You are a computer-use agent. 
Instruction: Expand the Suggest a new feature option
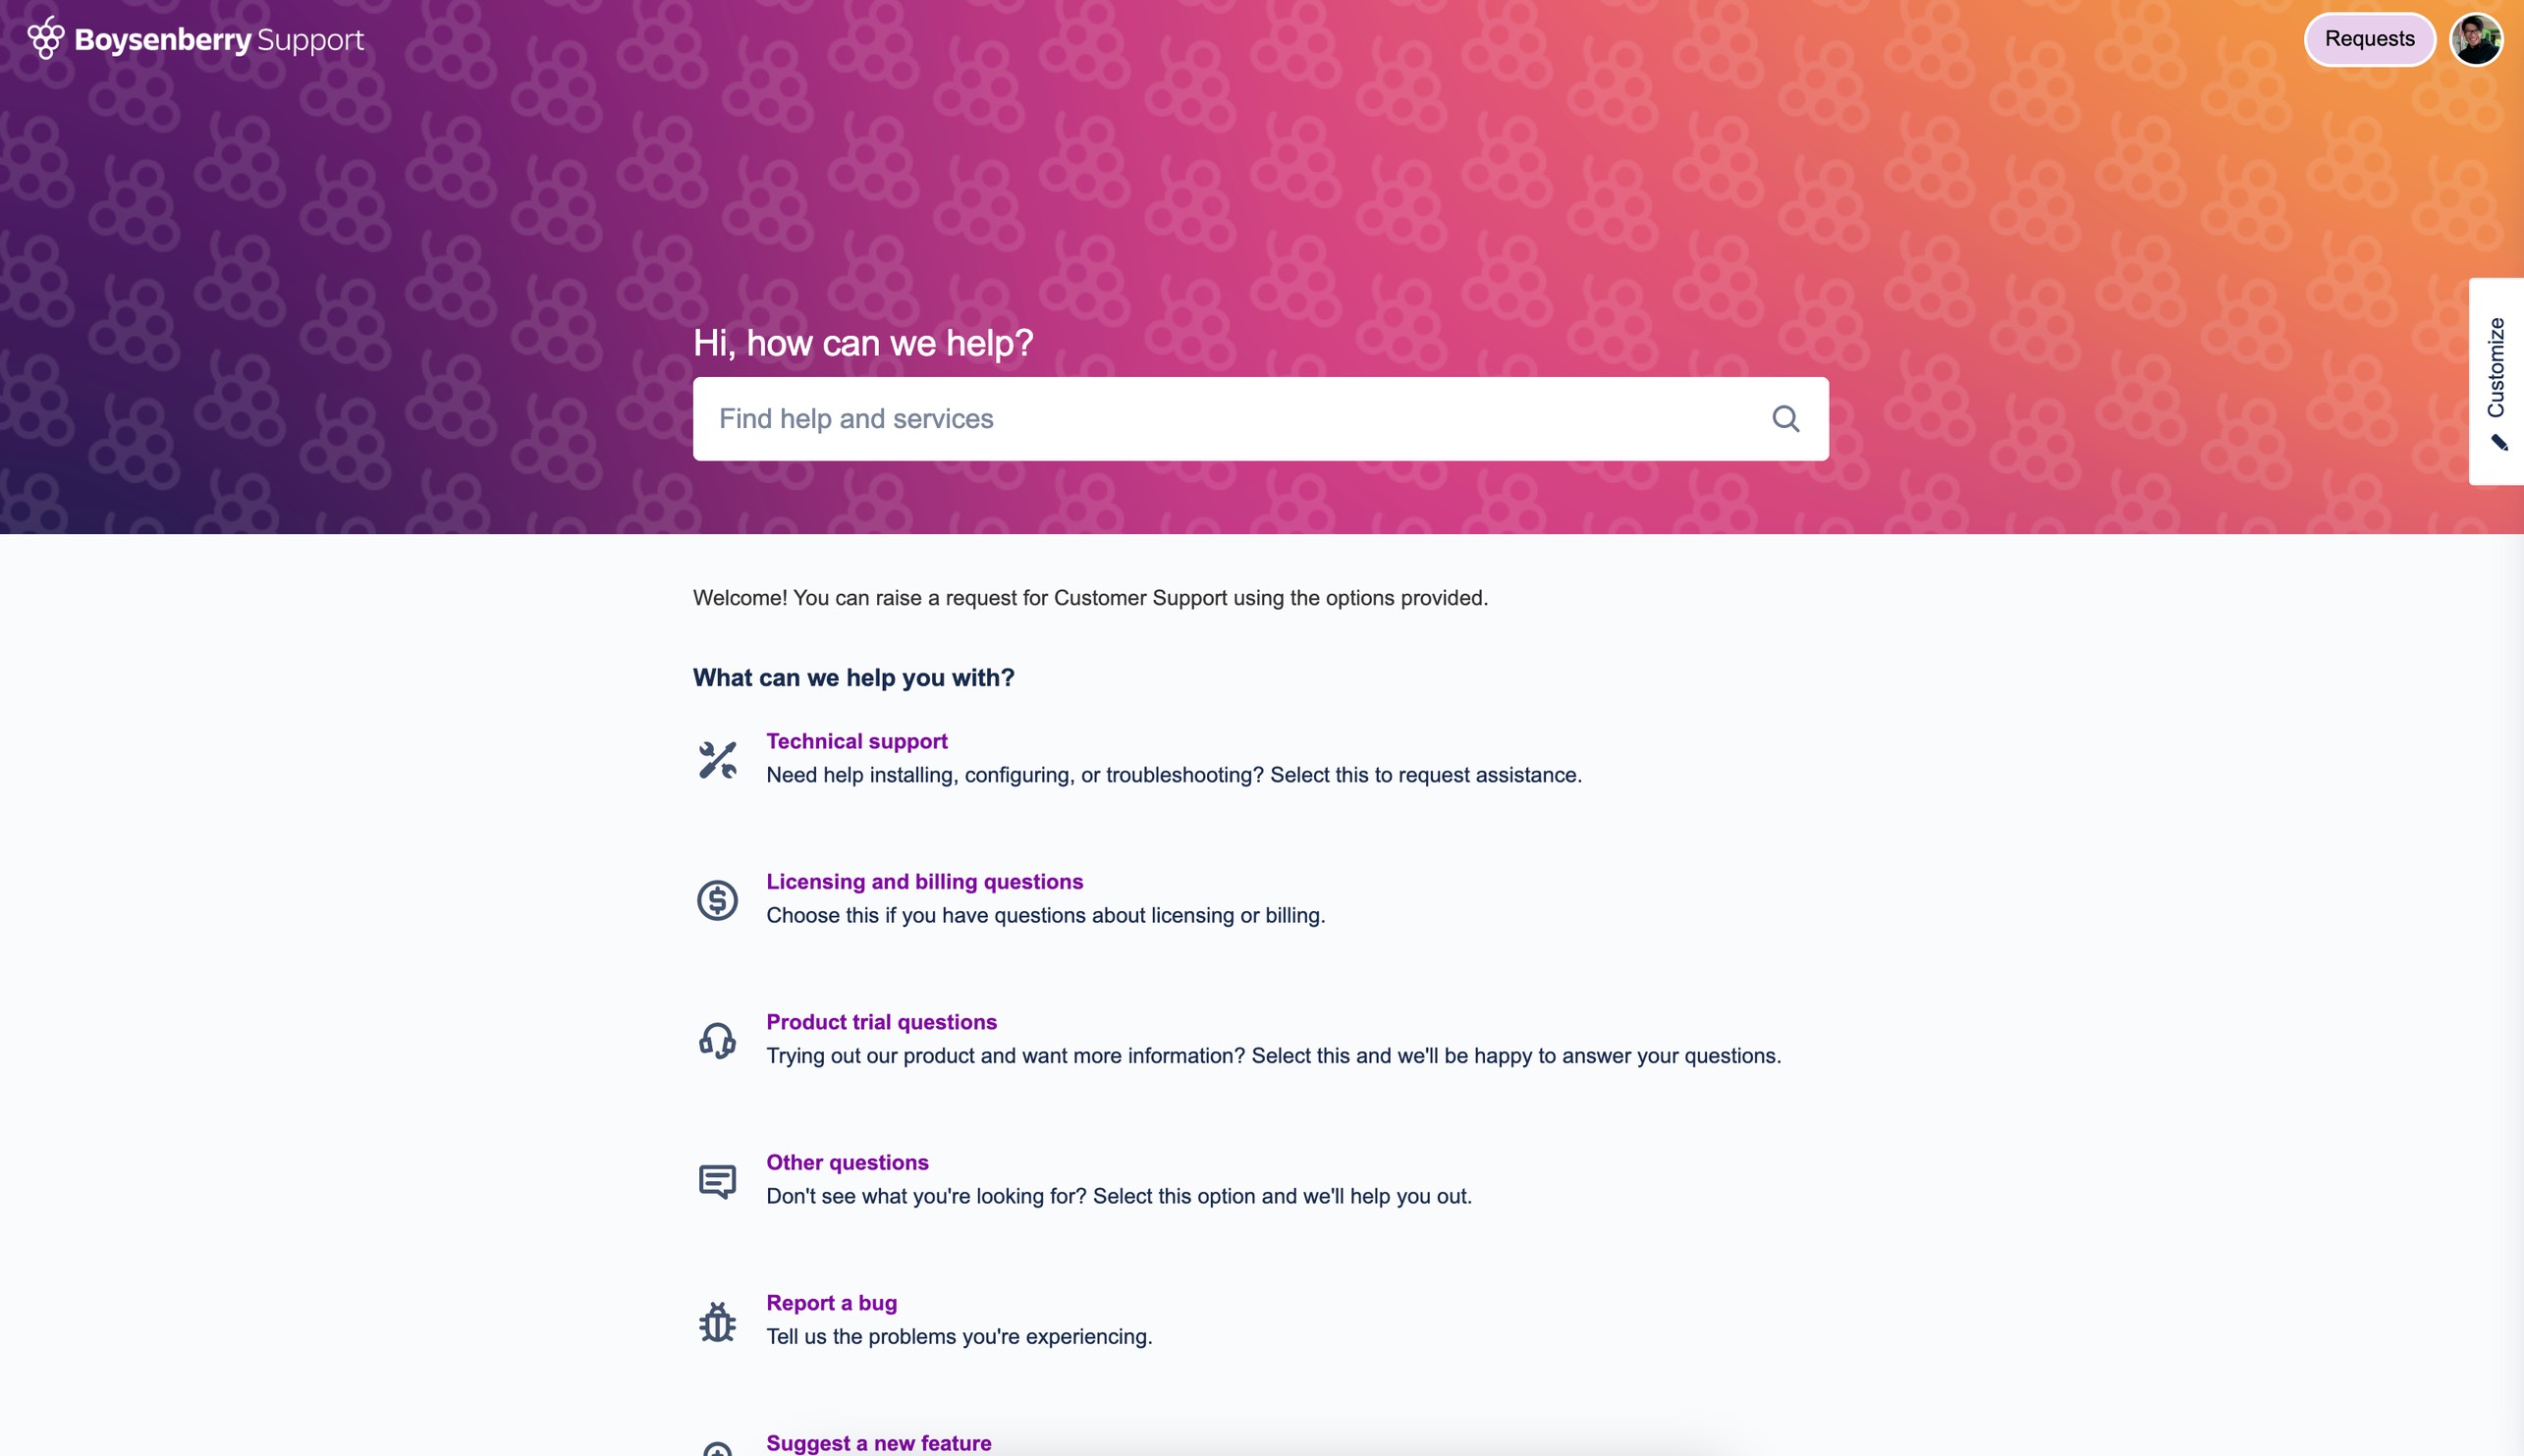tap(879, 1442)
